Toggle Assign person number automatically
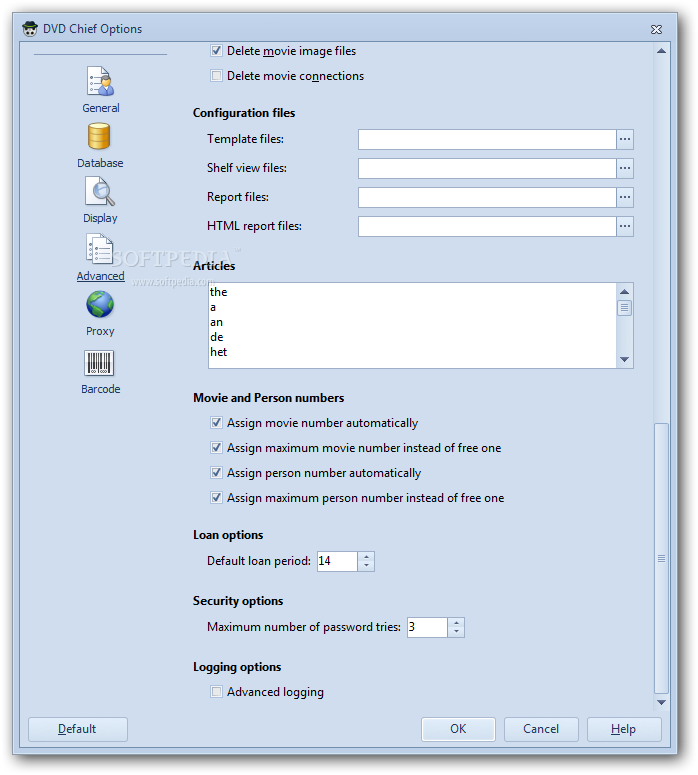698x775 pixels. [x=216, y=473]
